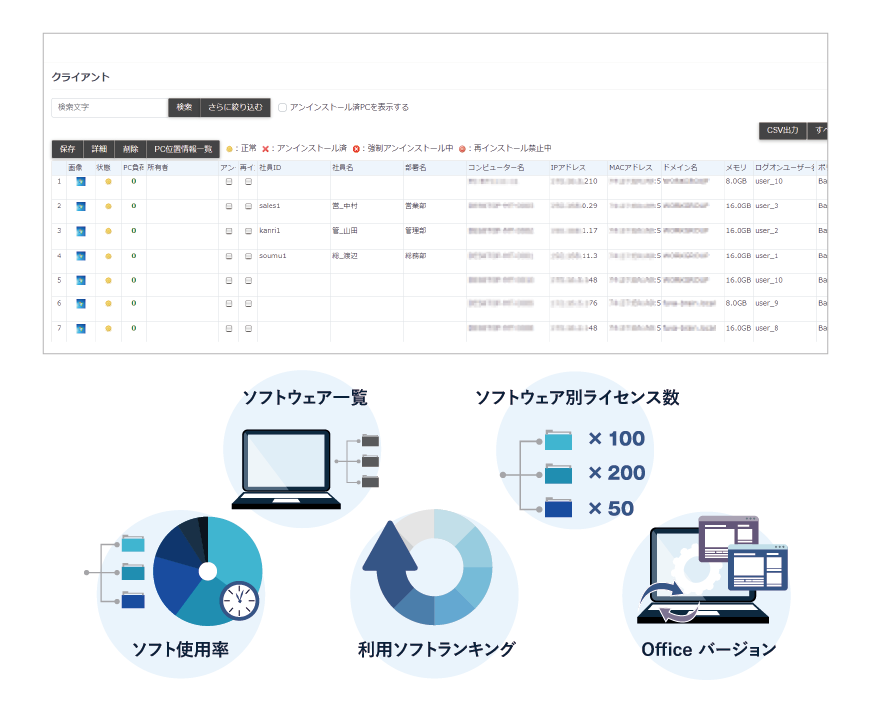
Task: Sort by the IPアドレス column header
Action: coord(578,168)
